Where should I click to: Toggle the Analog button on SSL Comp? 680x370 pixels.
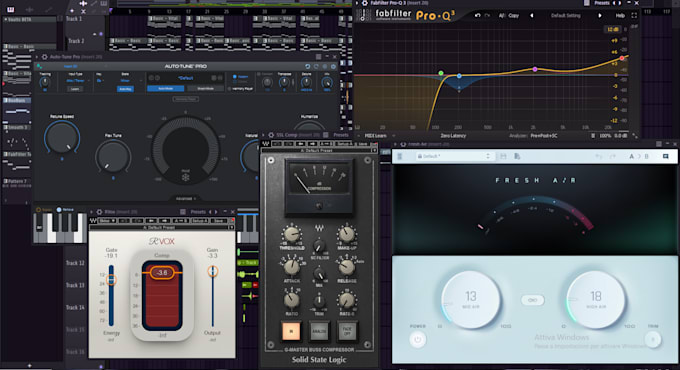(x=319, y=331)
